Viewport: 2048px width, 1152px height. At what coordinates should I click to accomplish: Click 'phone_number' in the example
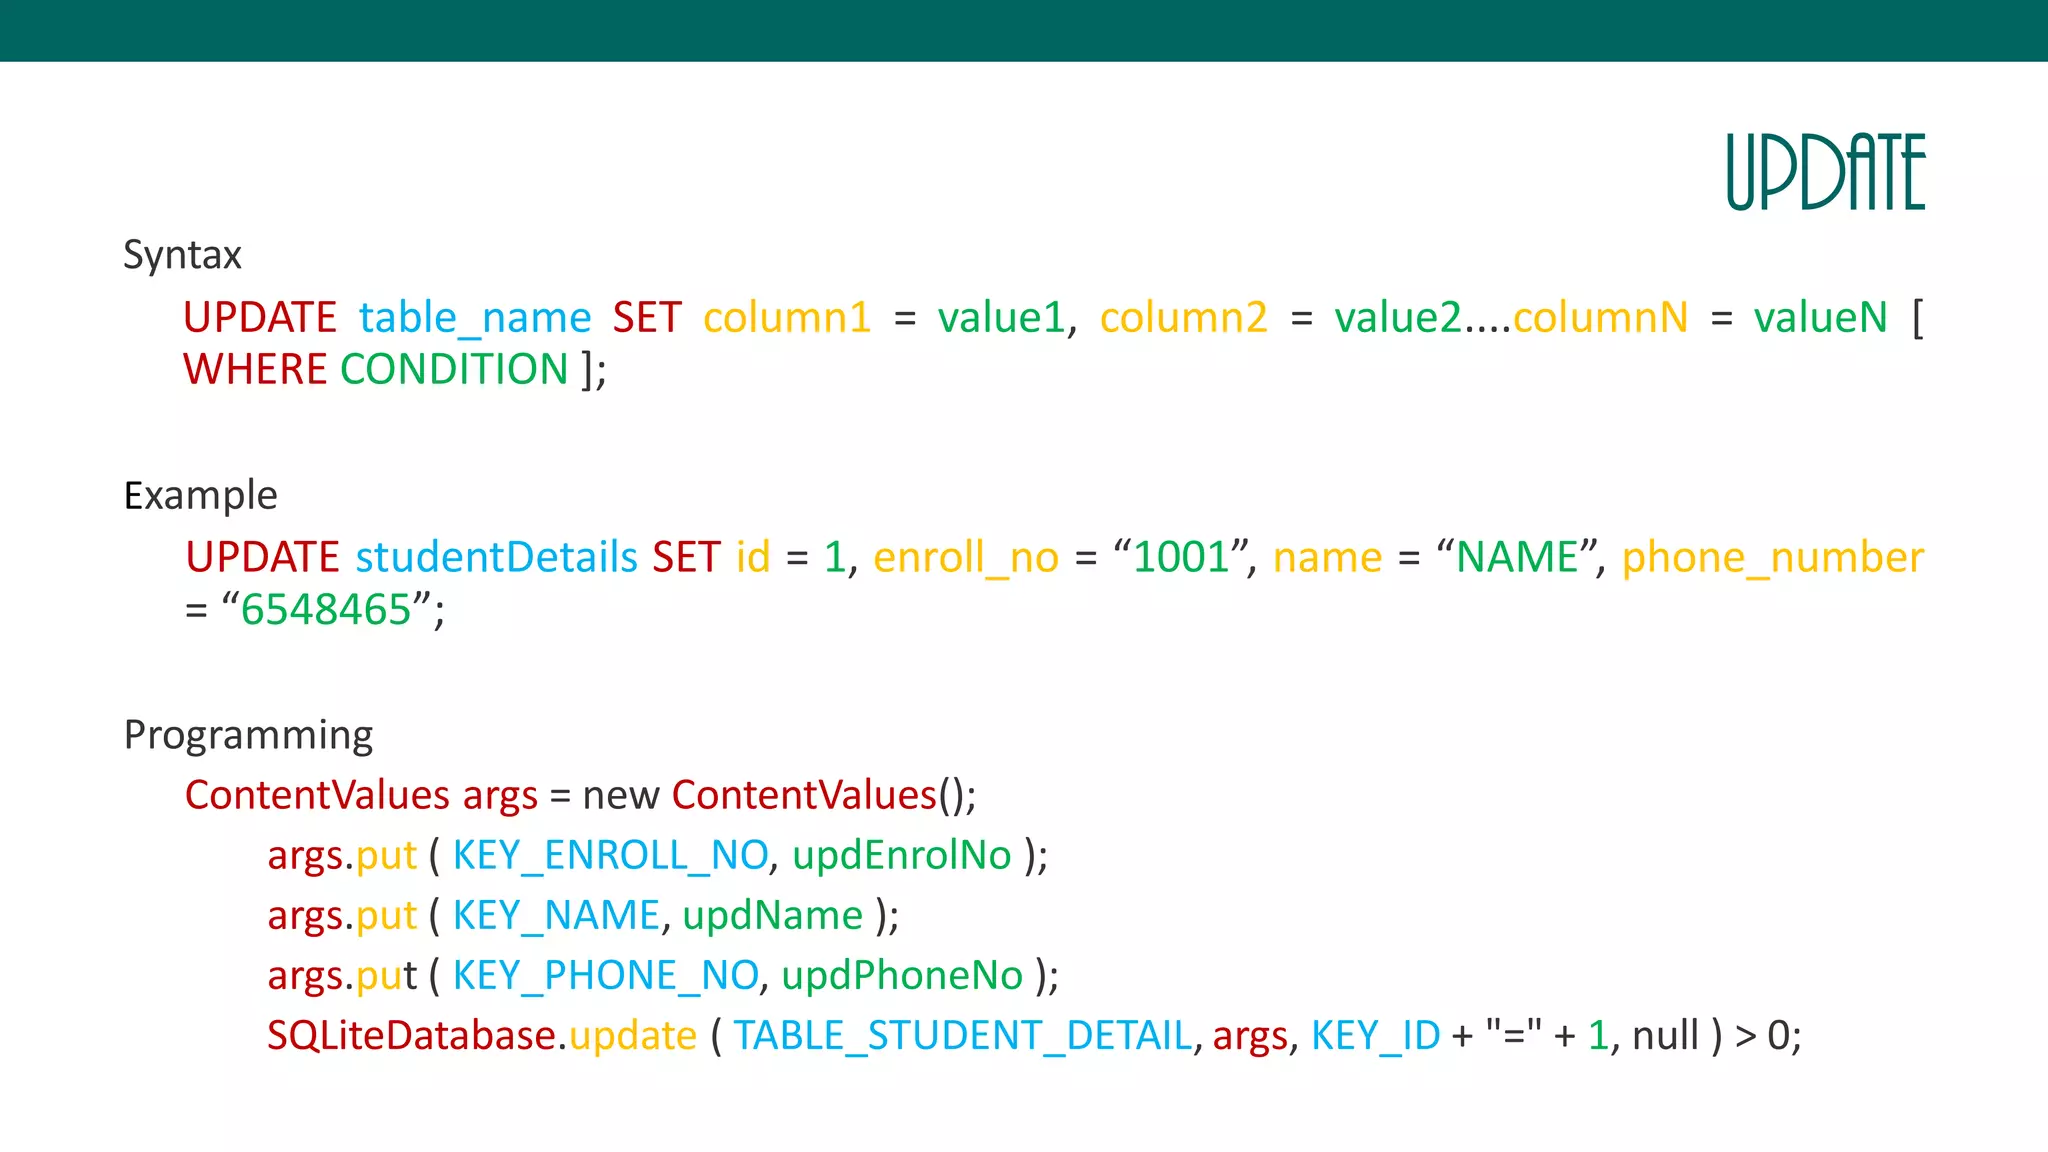click(x=1773, y=558)
